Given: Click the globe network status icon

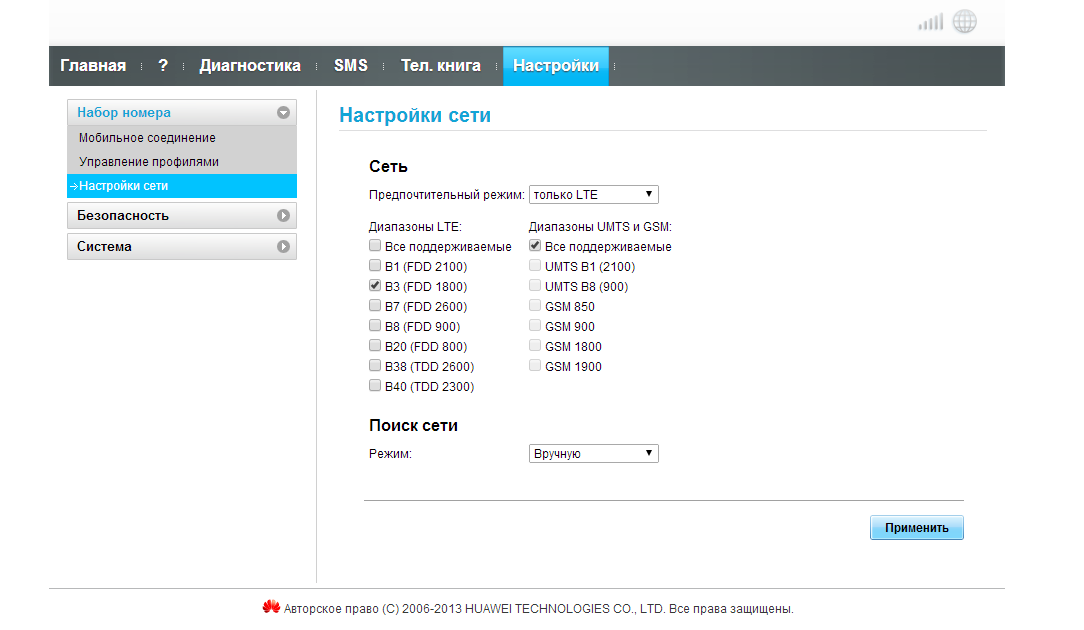Looking at the screenshot, I should tap(964, 22).
